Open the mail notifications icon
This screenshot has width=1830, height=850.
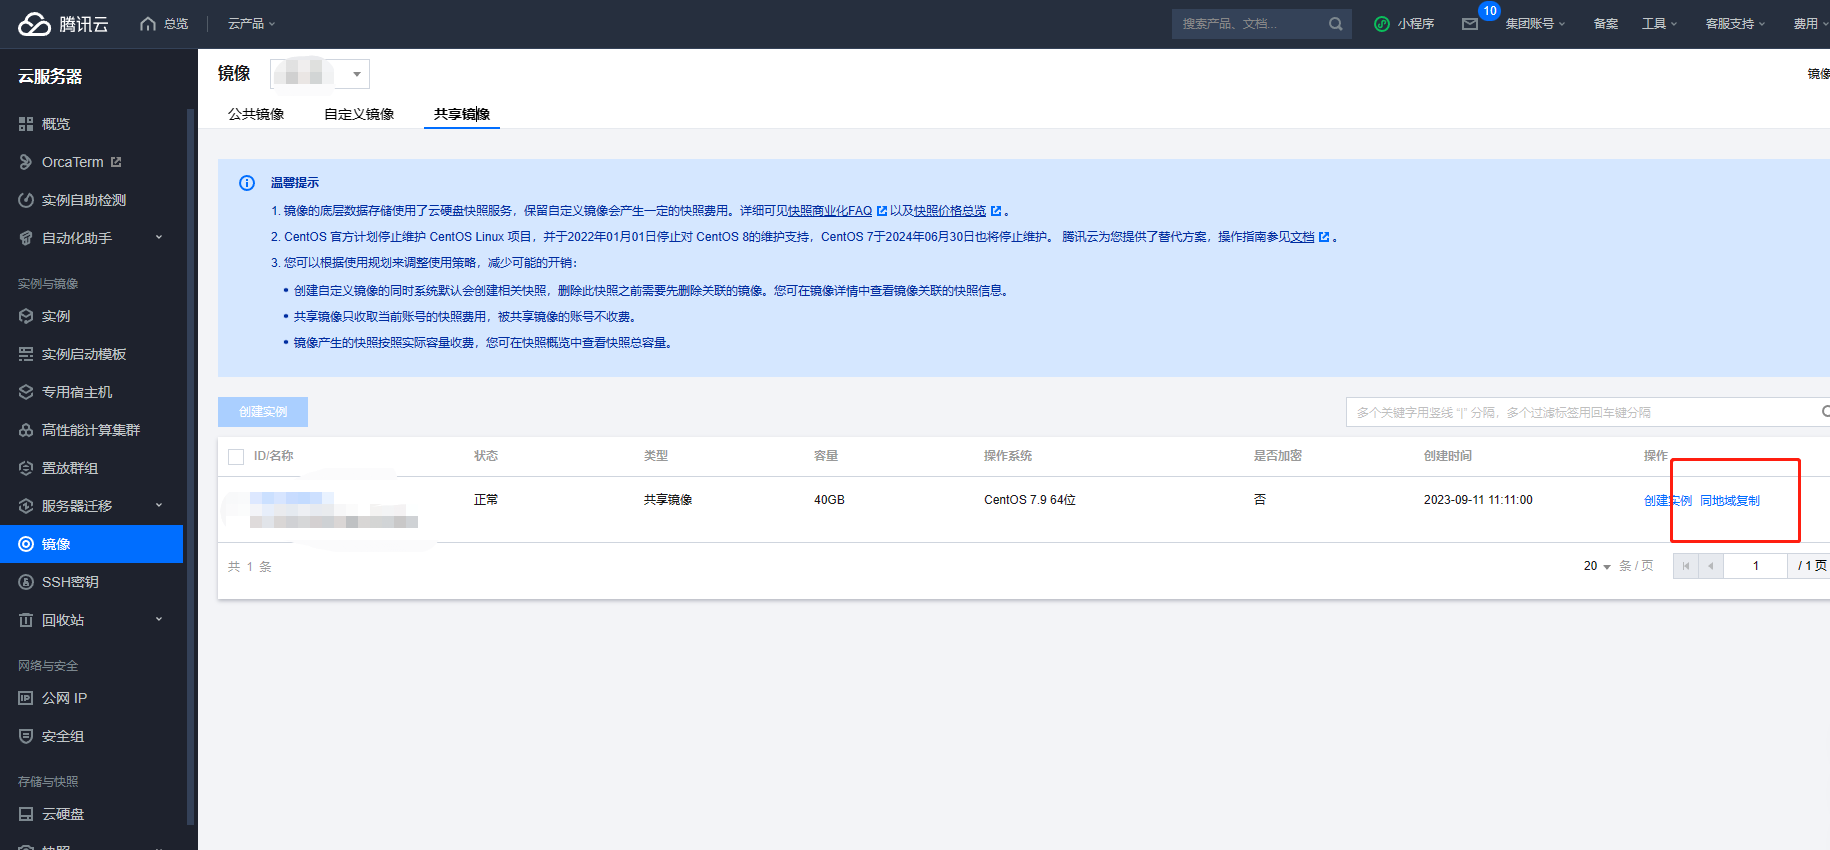coord(1470,24)
